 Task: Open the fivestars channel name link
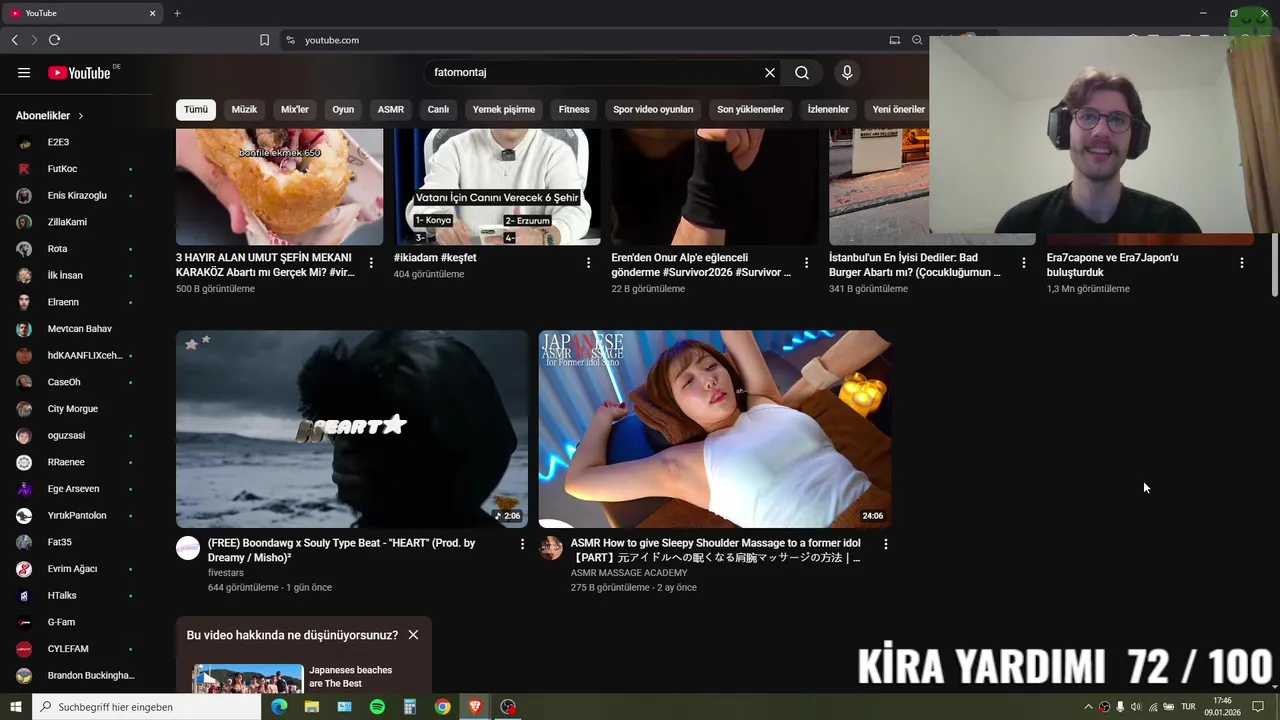pos(226,573)
